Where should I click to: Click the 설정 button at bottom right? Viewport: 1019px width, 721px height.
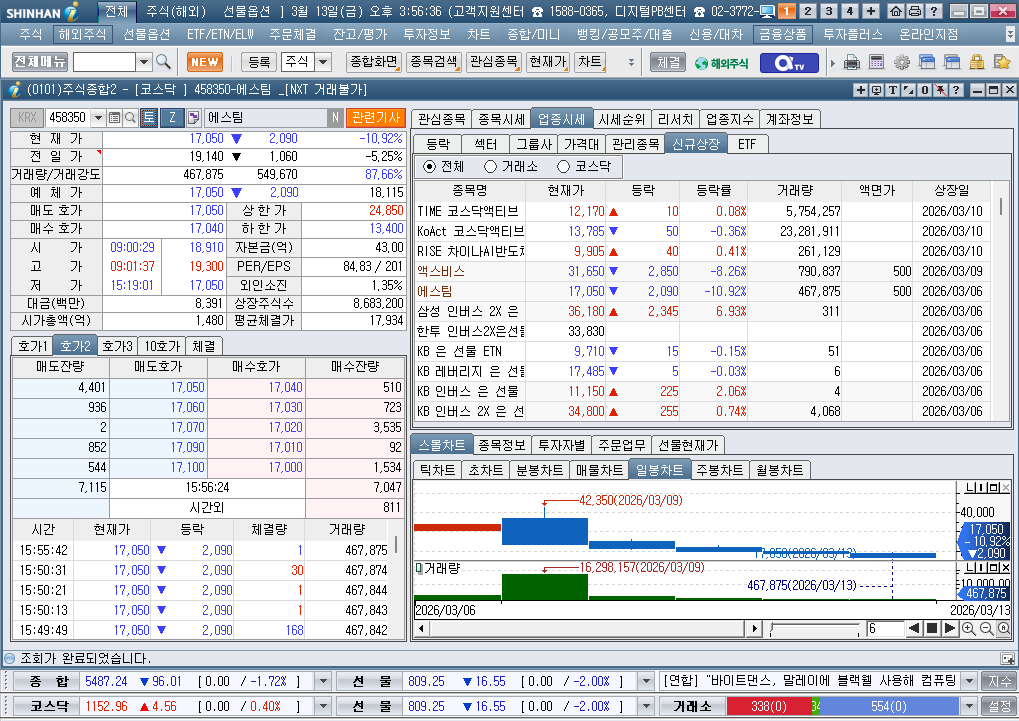[x=999, y=706]
